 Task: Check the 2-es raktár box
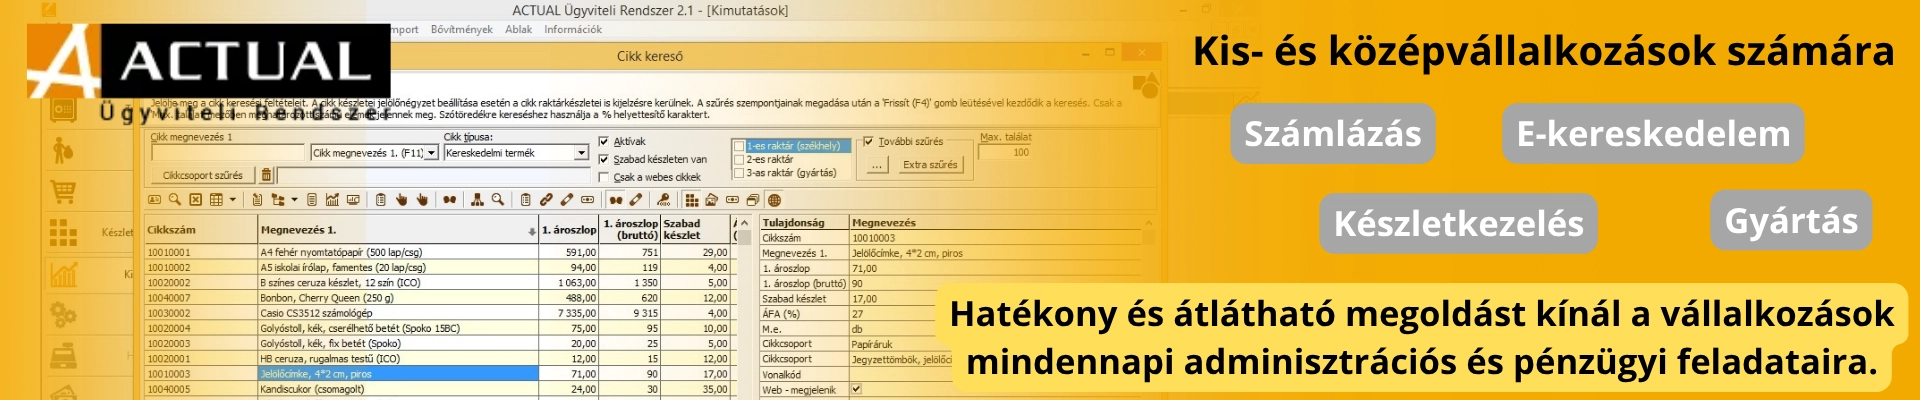pyautogui.click(x=739, y=160)
